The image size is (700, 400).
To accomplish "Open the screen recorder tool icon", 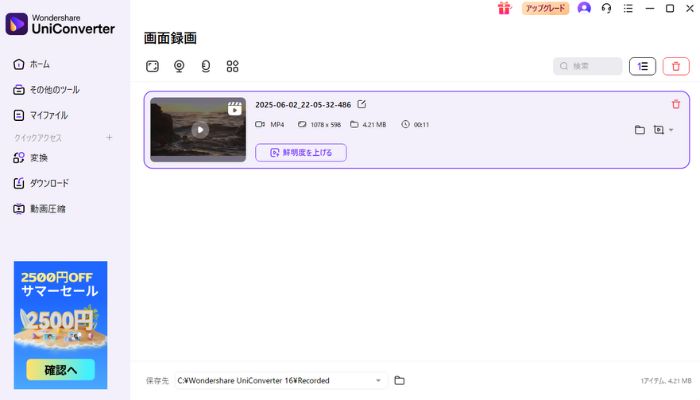I will point(152,67).
